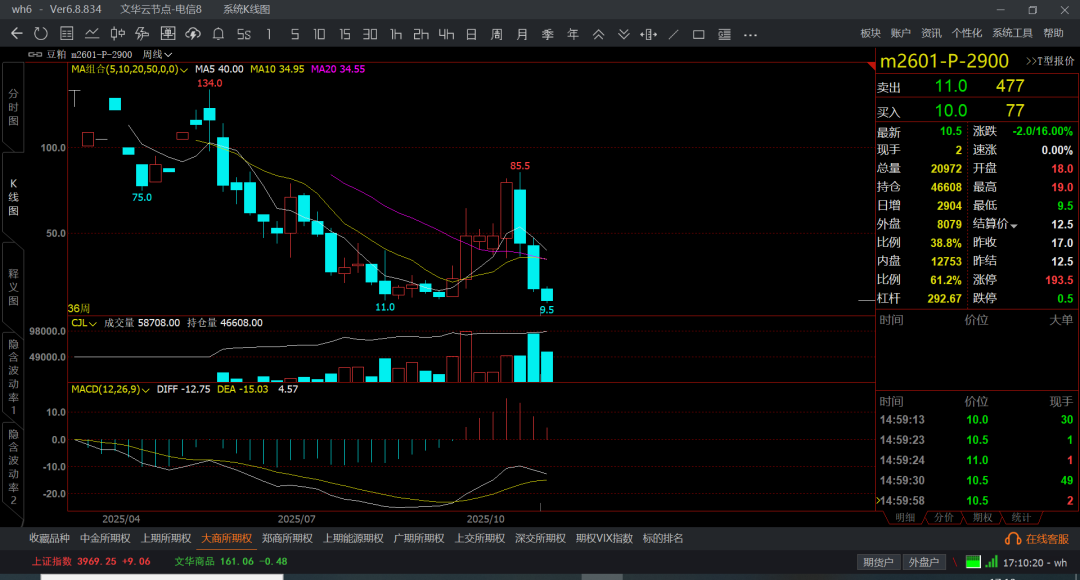Click the 期货户 account button
Viewport: 1080px width, 580px height.
879,562
